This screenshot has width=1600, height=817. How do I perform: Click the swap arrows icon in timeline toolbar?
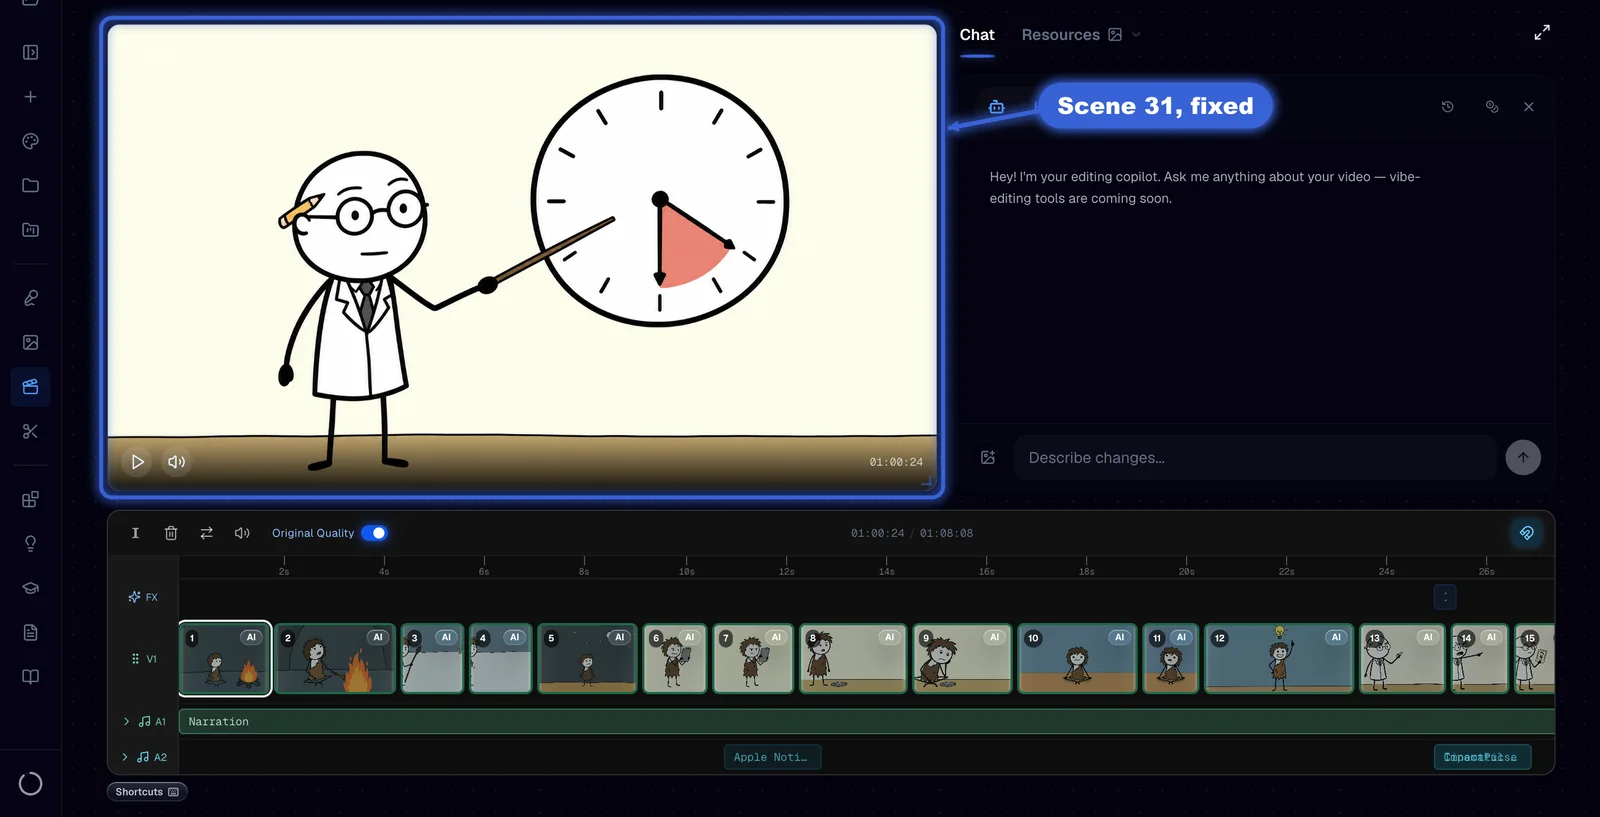pos(206,533)
